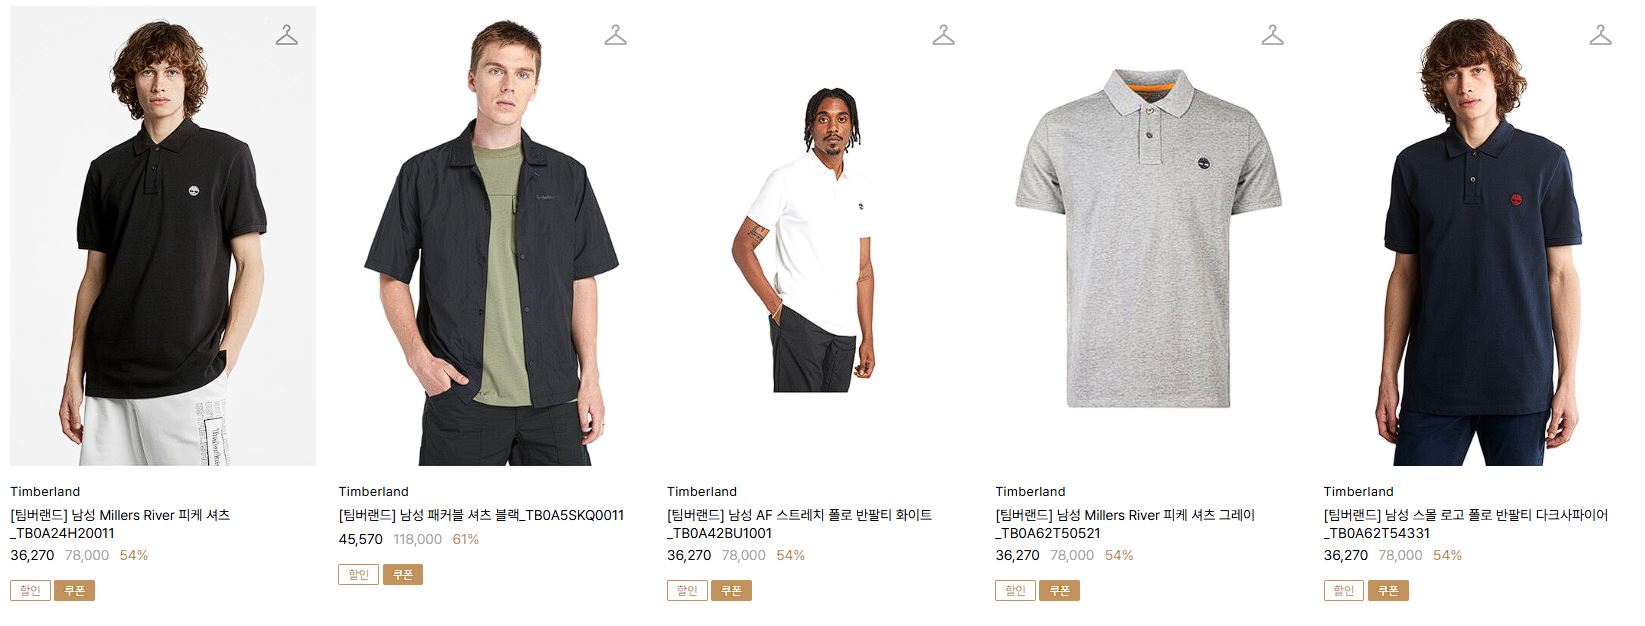Click Timberland brand name above packable shirt
1645x626 pixels.
click(373, 491)
